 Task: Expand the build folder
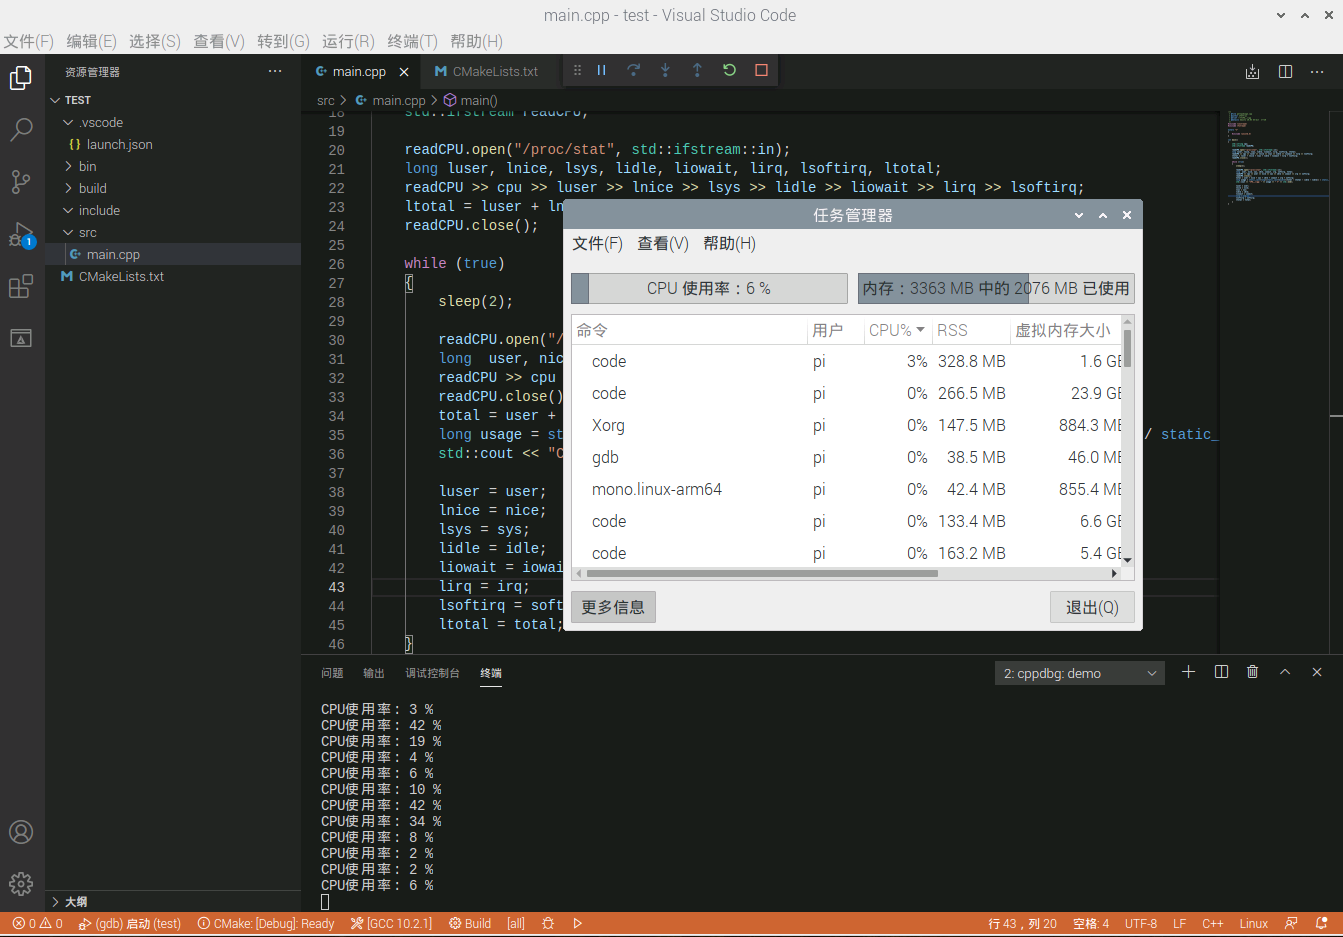click(68, 188)
